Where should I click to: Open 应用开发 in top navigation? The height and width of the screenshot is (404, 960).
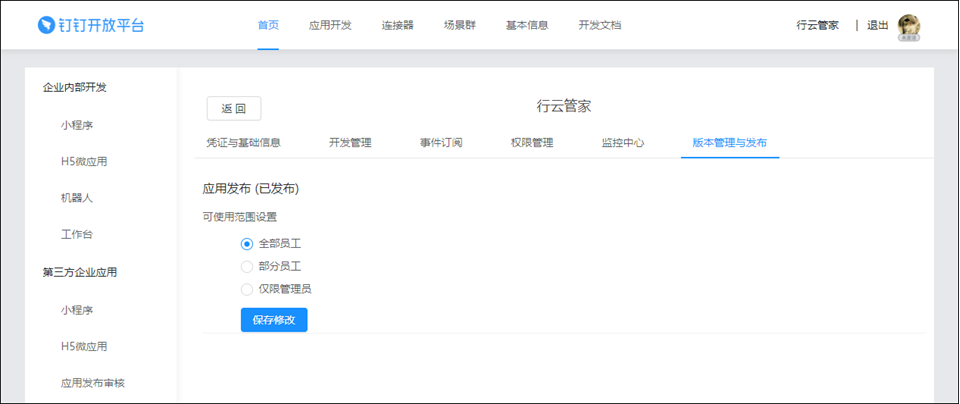pyautogui.click(x=330, y=25)
